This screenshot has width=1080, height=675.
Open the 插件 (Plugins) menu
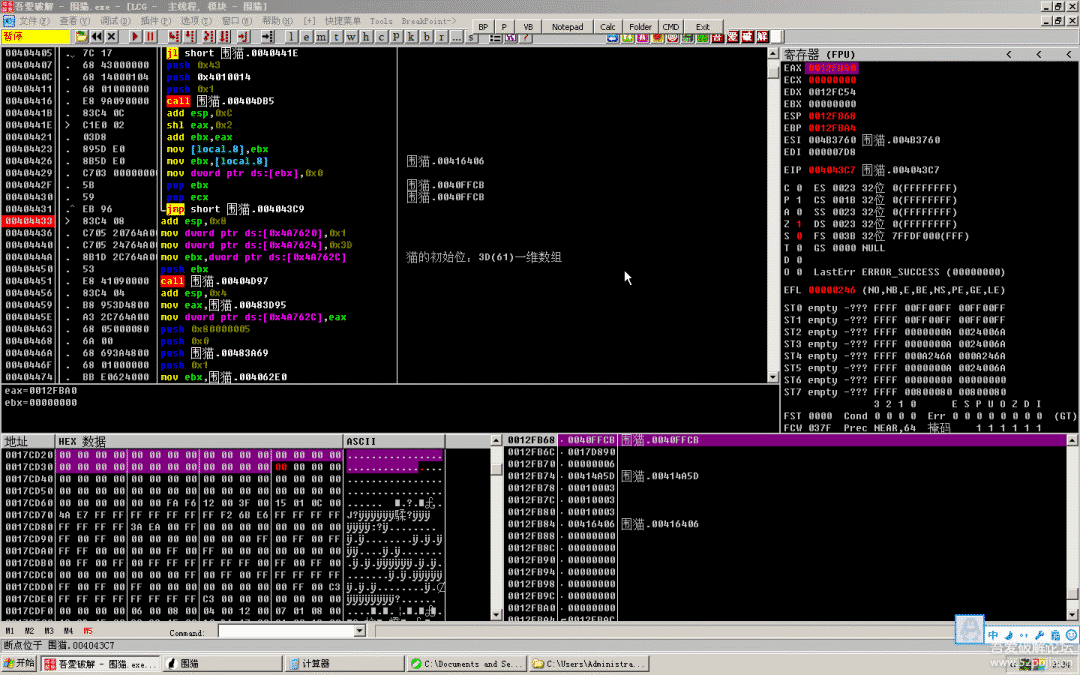[x=154, y=20]
